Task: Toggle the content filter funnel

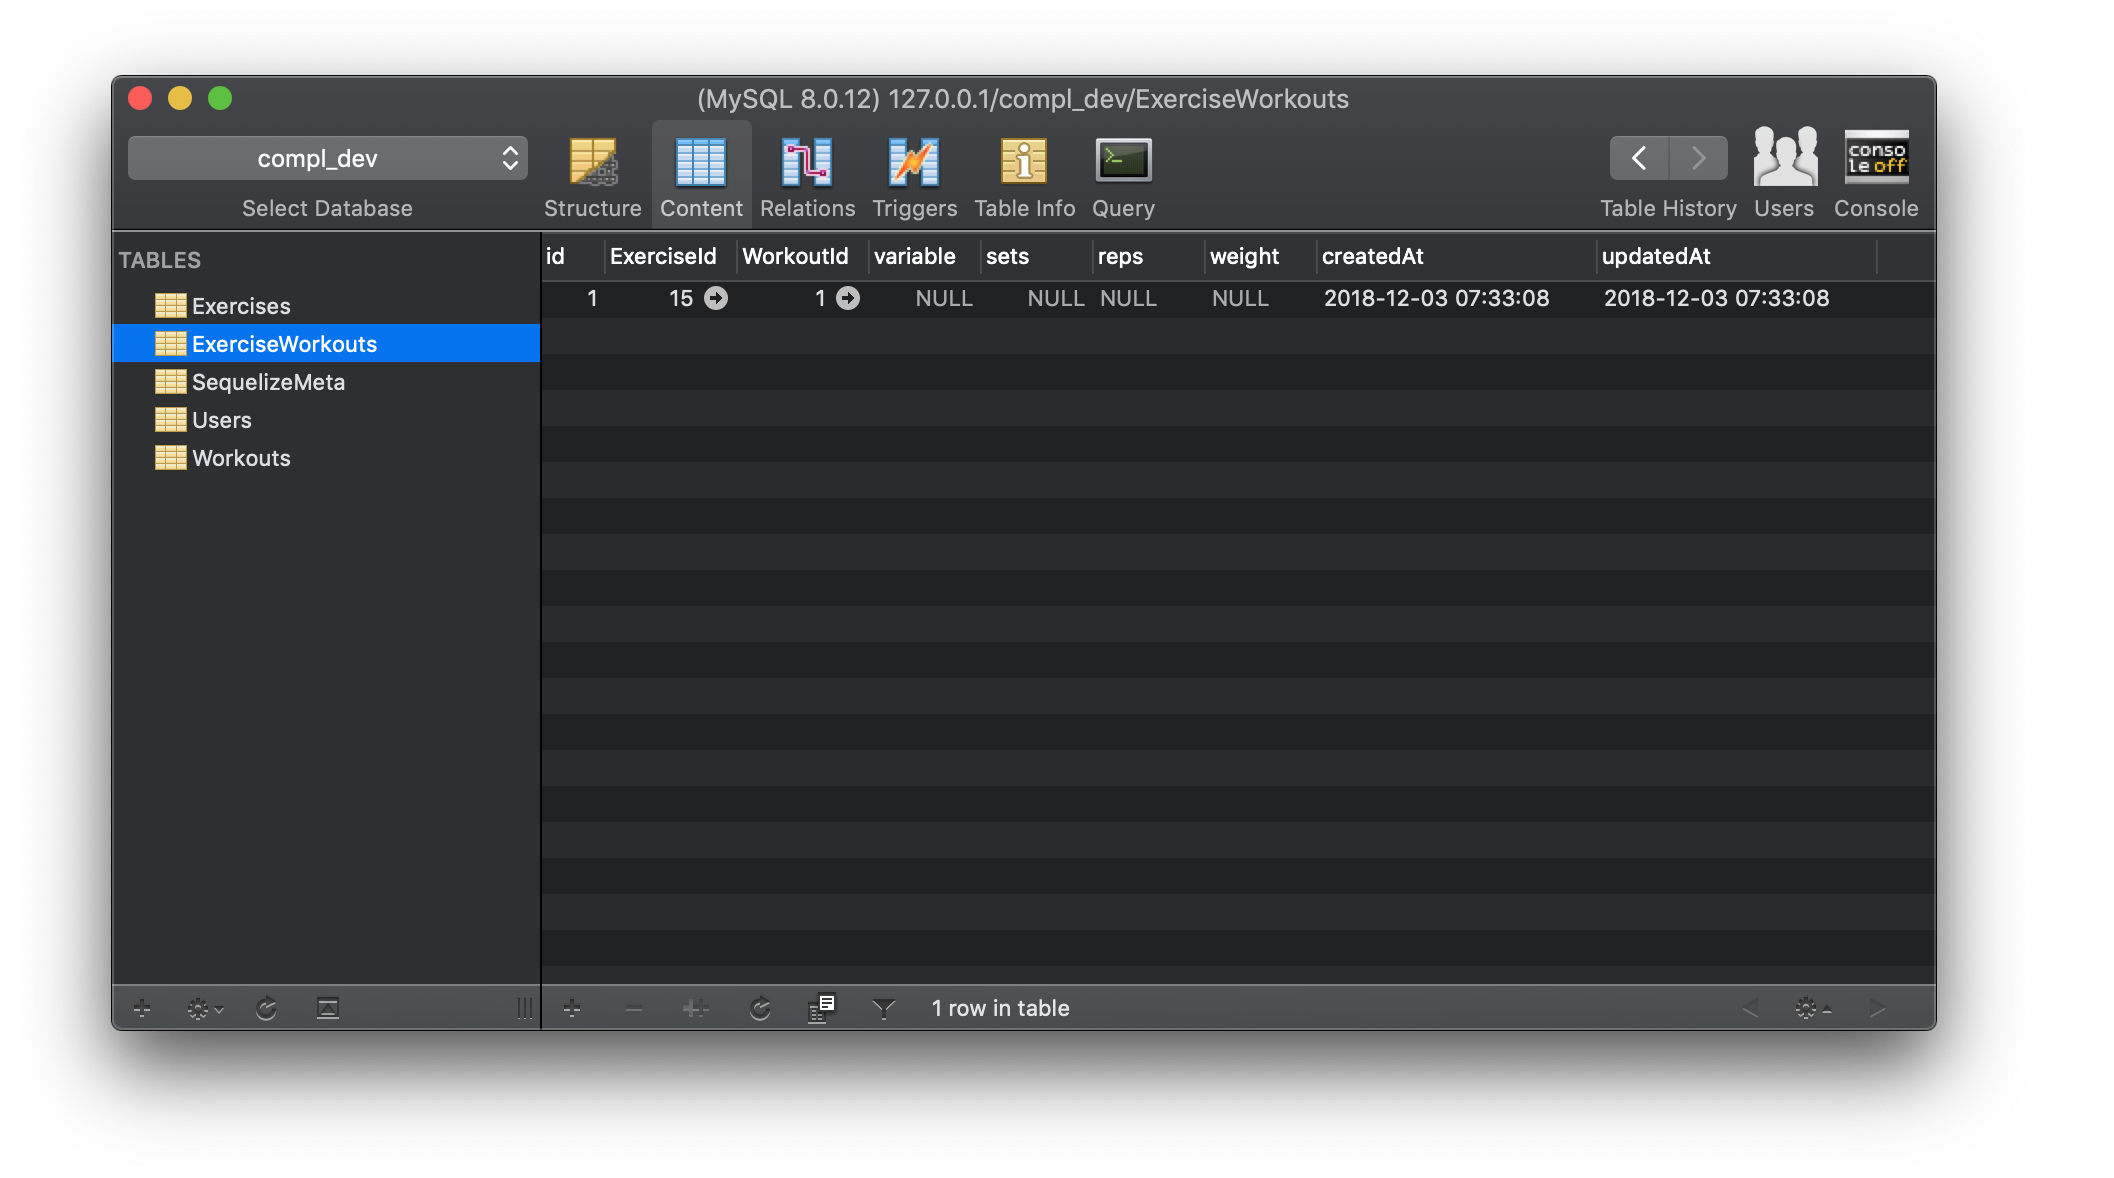Action: tap(884, 1008)
